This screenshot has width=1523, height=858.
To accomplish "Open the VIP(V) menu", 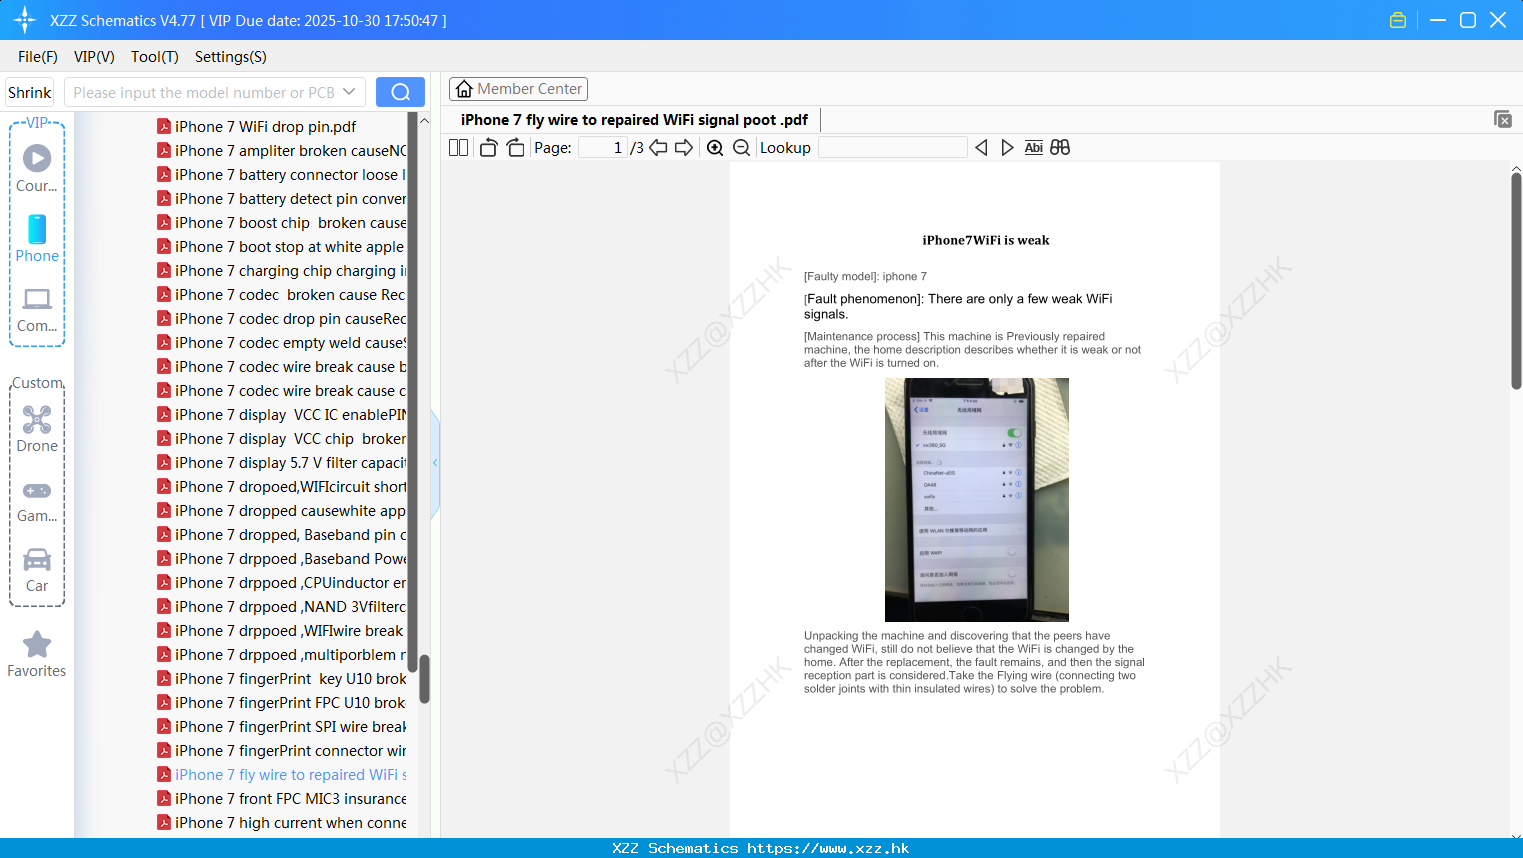I will point(94,56).
